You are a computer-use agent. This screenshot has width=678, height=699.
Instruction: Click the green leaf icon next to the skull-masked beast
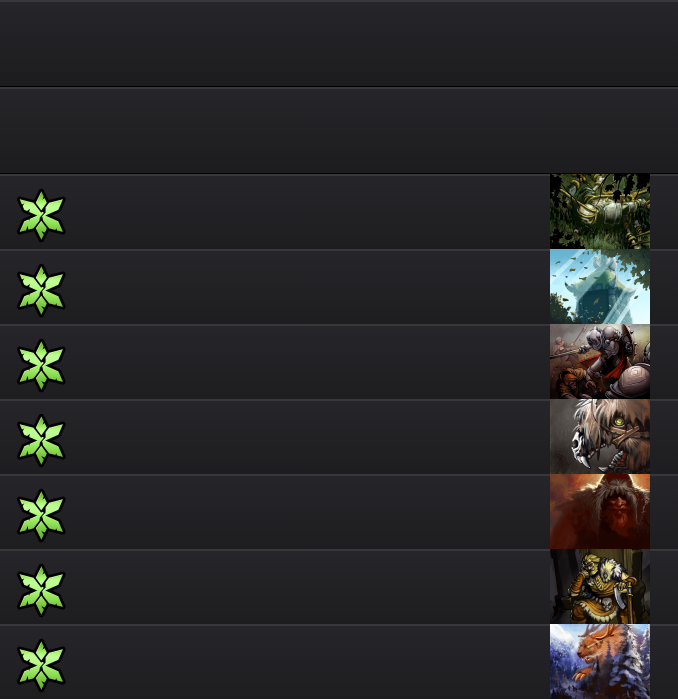point(41,440)
